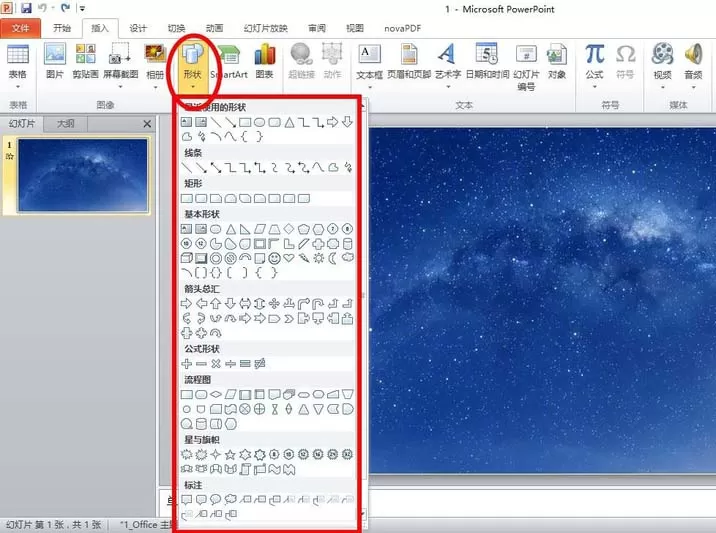
Task: Insert a 图表 chart
Action: (264, 61)
